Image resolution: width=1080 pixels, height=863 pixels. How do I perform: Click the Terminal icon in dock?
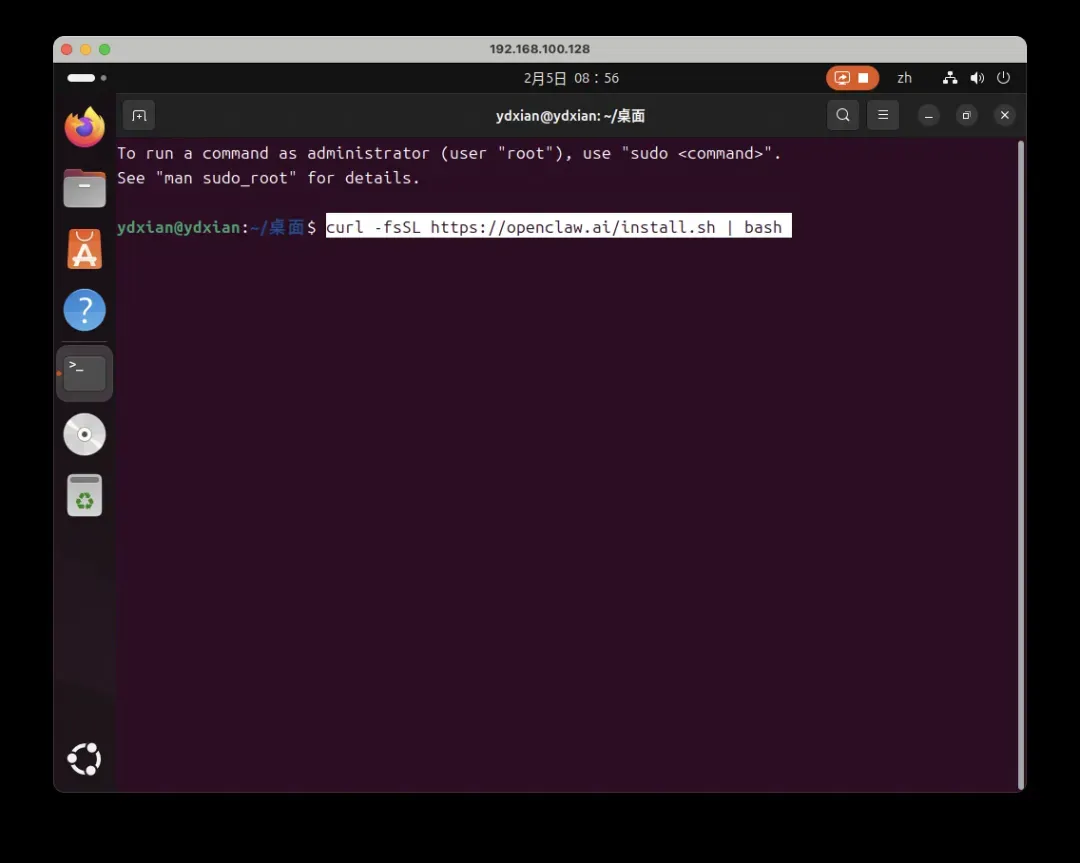pyautogui.click(x=85, y=374)
